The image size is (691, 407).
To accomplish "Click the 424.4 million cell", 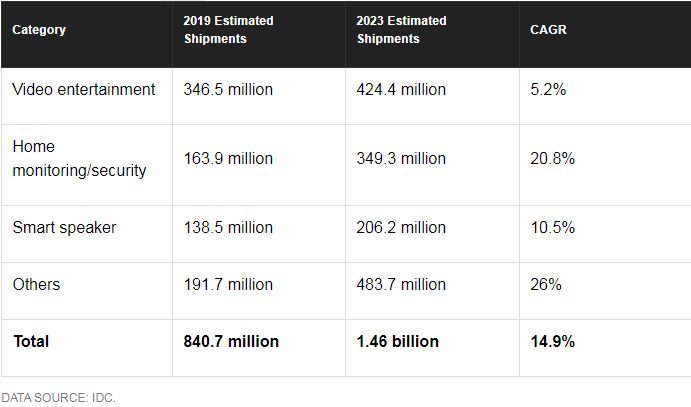I will 401,90.
